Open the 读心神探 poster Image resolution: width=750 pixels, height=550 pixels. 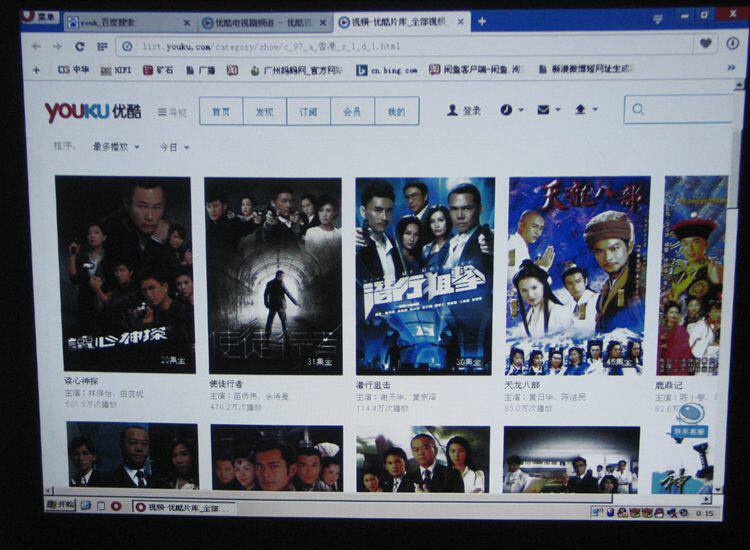(125, 274)
